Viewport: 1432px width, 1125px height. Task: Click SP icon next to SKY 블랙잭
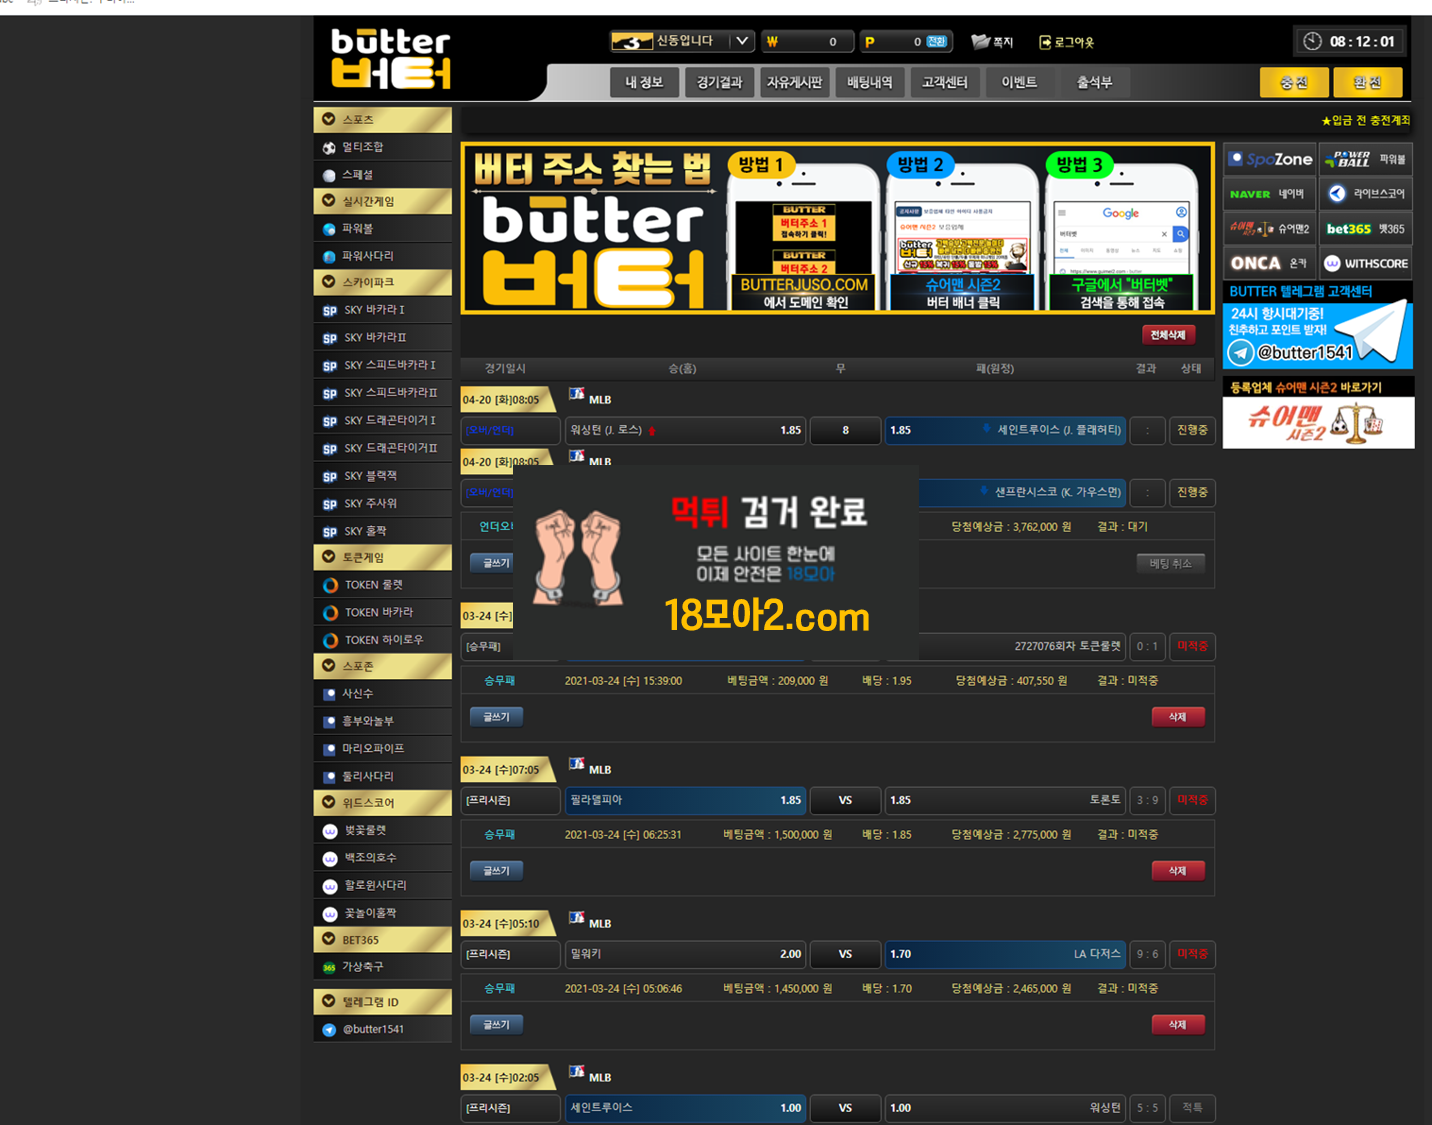[330, 477]
